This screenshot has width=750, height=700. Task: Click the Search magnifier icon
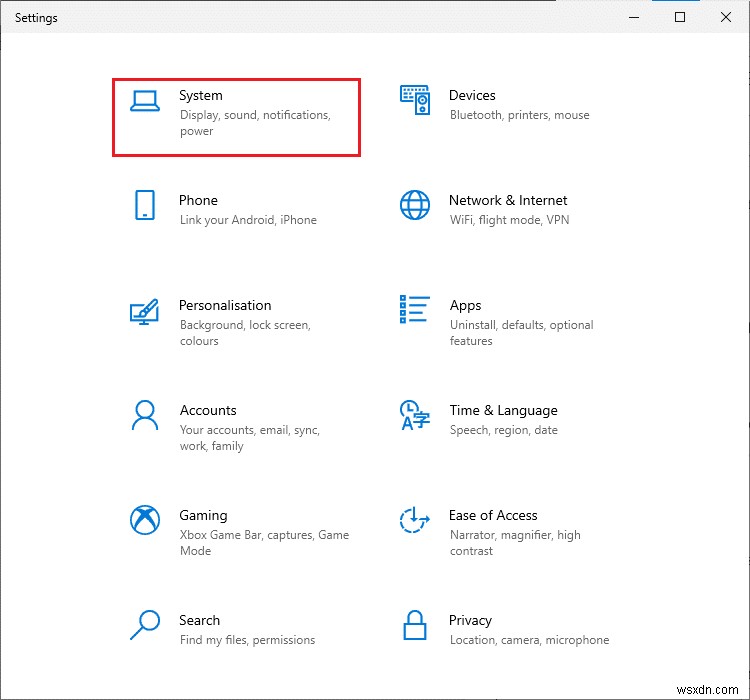point(145,624)
